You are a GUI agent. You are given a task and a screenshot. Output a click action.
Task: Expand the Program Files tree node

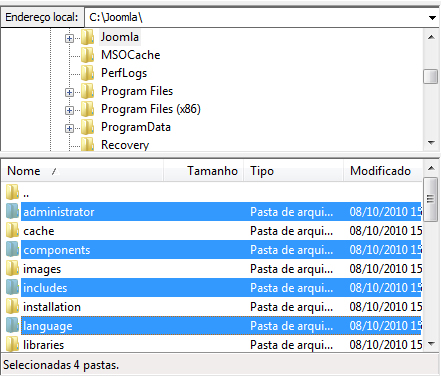69,92
